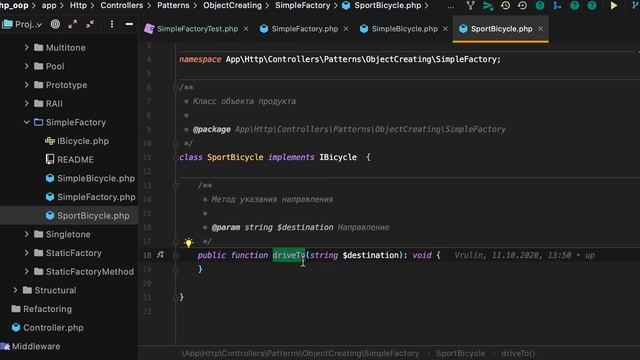Click fold marker beside class SportBicycle line
640x360 pixels.
[x=175, y=158]
